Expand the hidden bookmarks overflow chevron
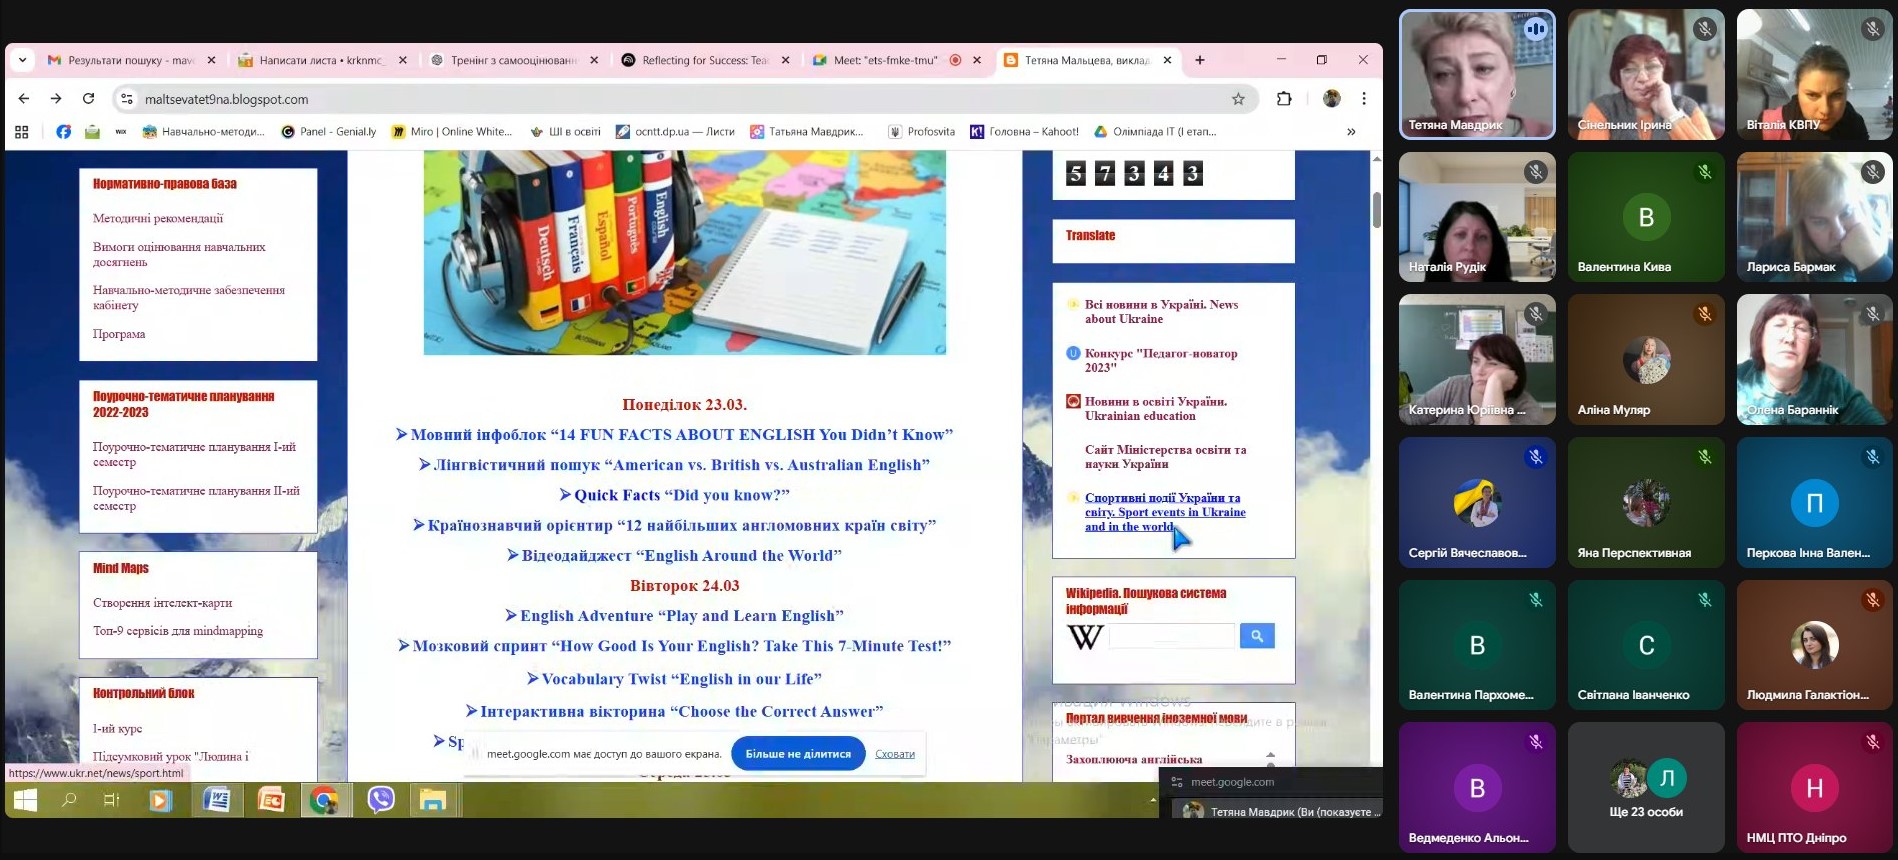1898x860 pixels. point(1351,131)
